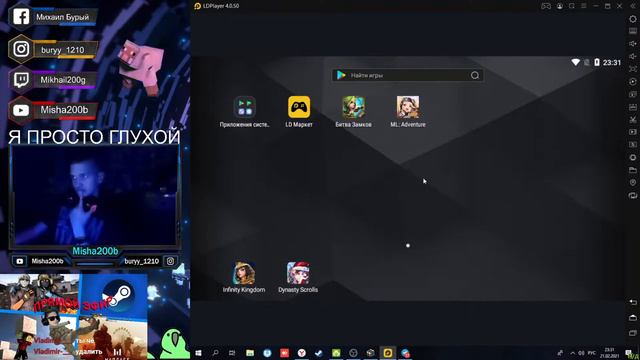Decrease volume with sidebar speaker-minus icon

click(x=633, y=56)
